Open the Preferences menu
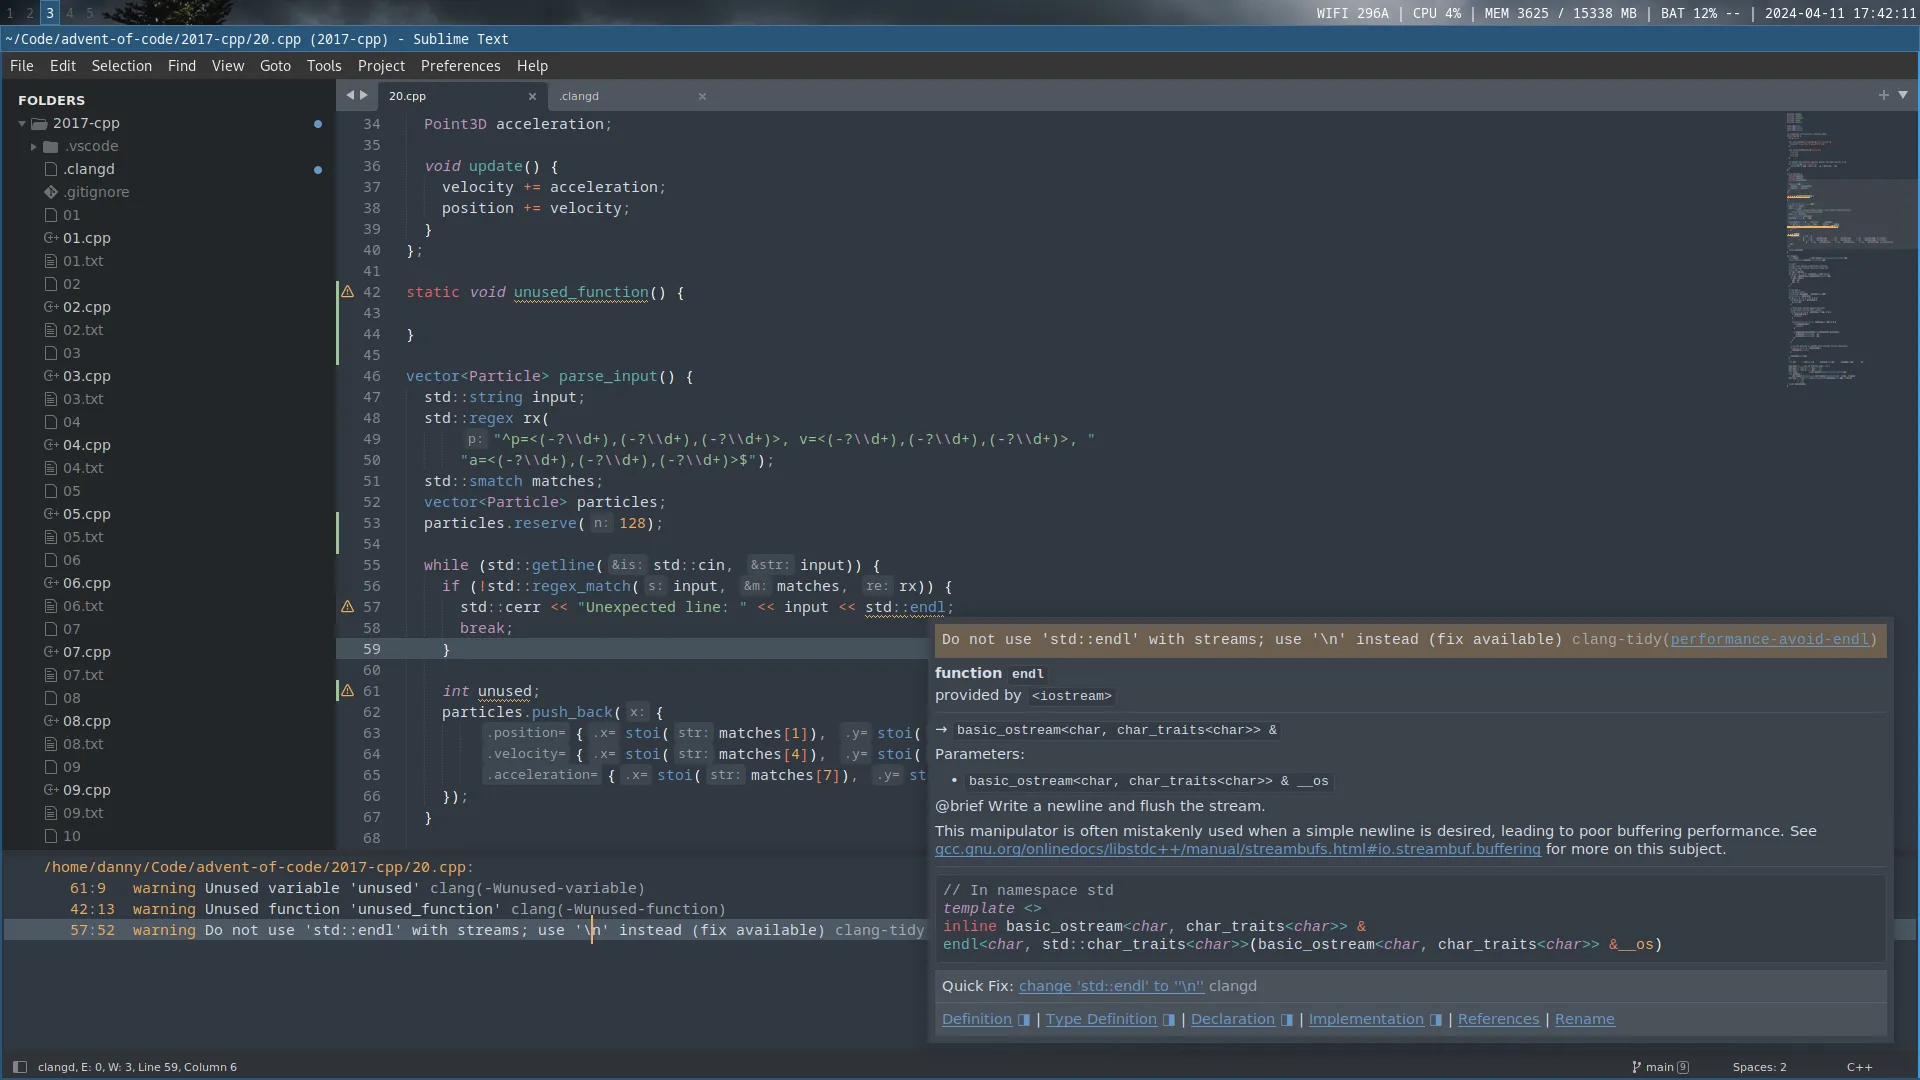This screenshot has width=1920, height=1080. point(460,66)
